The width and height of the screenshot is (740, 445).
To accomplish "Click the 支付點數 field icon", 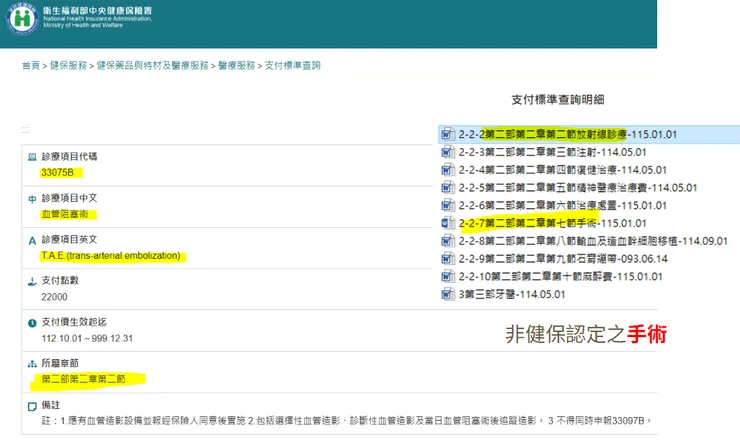I will (x=32, y=282).
